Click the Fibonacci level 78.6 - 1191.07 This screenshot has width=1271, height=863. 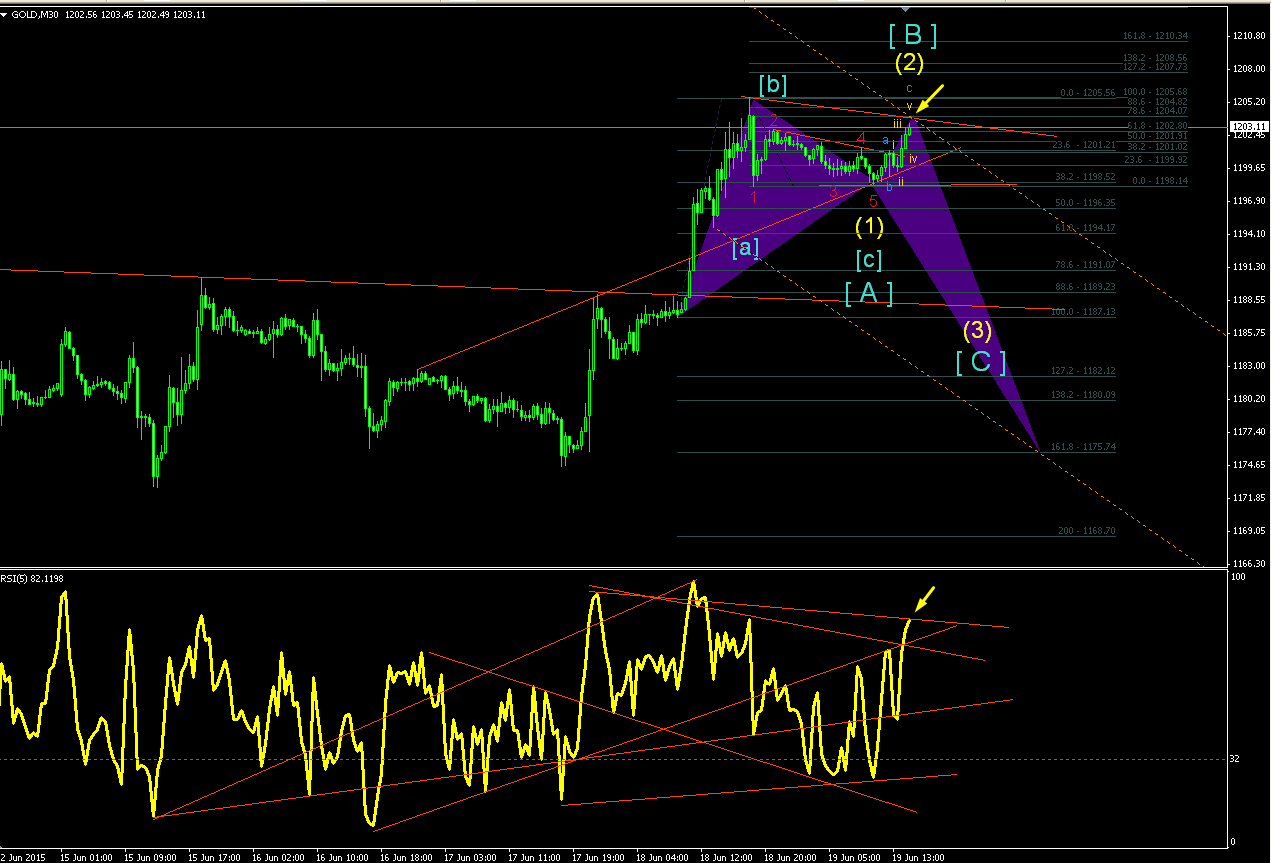pos(1087,265)
